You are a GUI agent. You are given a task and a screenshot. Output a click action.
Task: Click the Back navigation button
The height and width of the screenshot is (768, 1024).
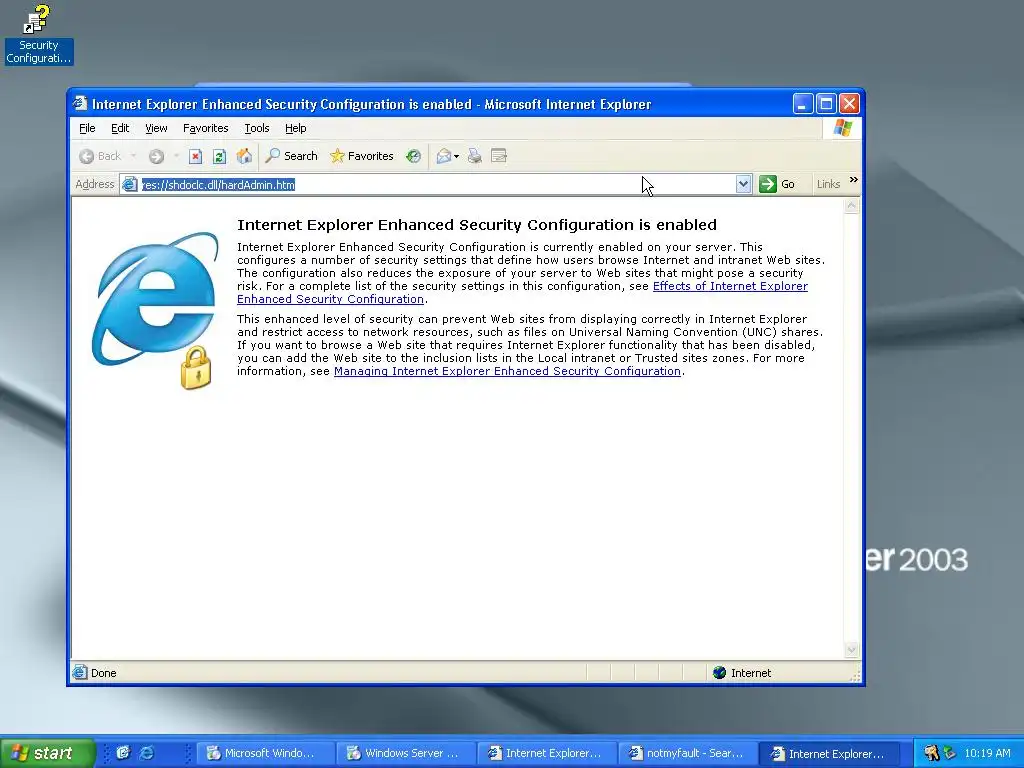[100, 156]
